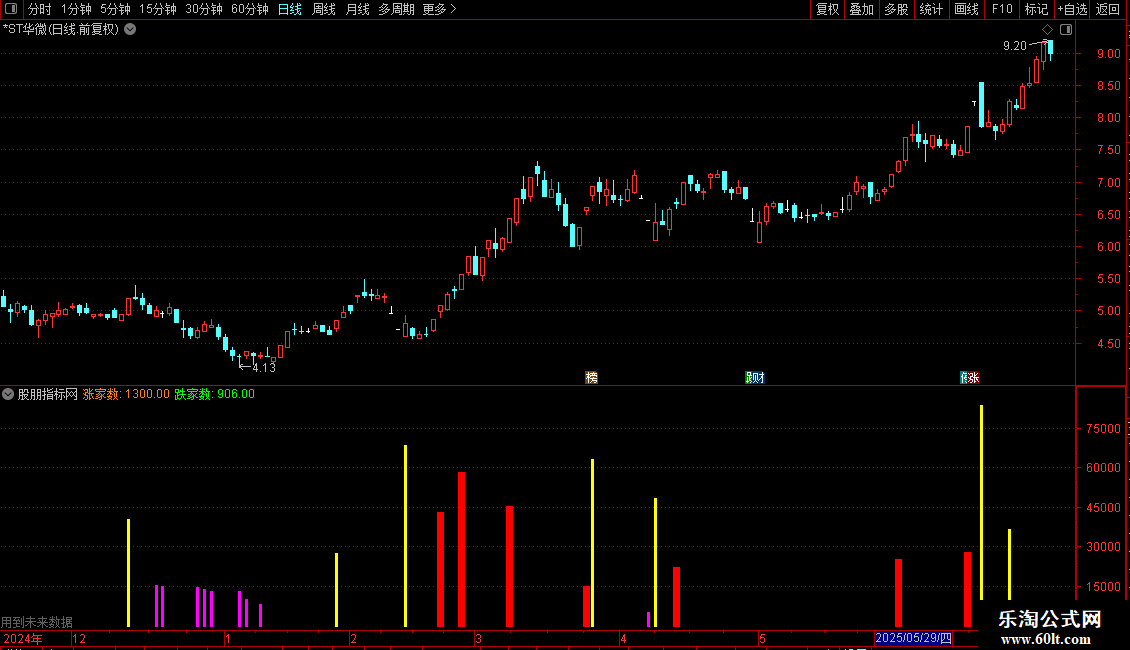Expand the 更多 periods menu
Viewport: 1130px width, 650px height.
pyautogui.click(x=439, y=9)
